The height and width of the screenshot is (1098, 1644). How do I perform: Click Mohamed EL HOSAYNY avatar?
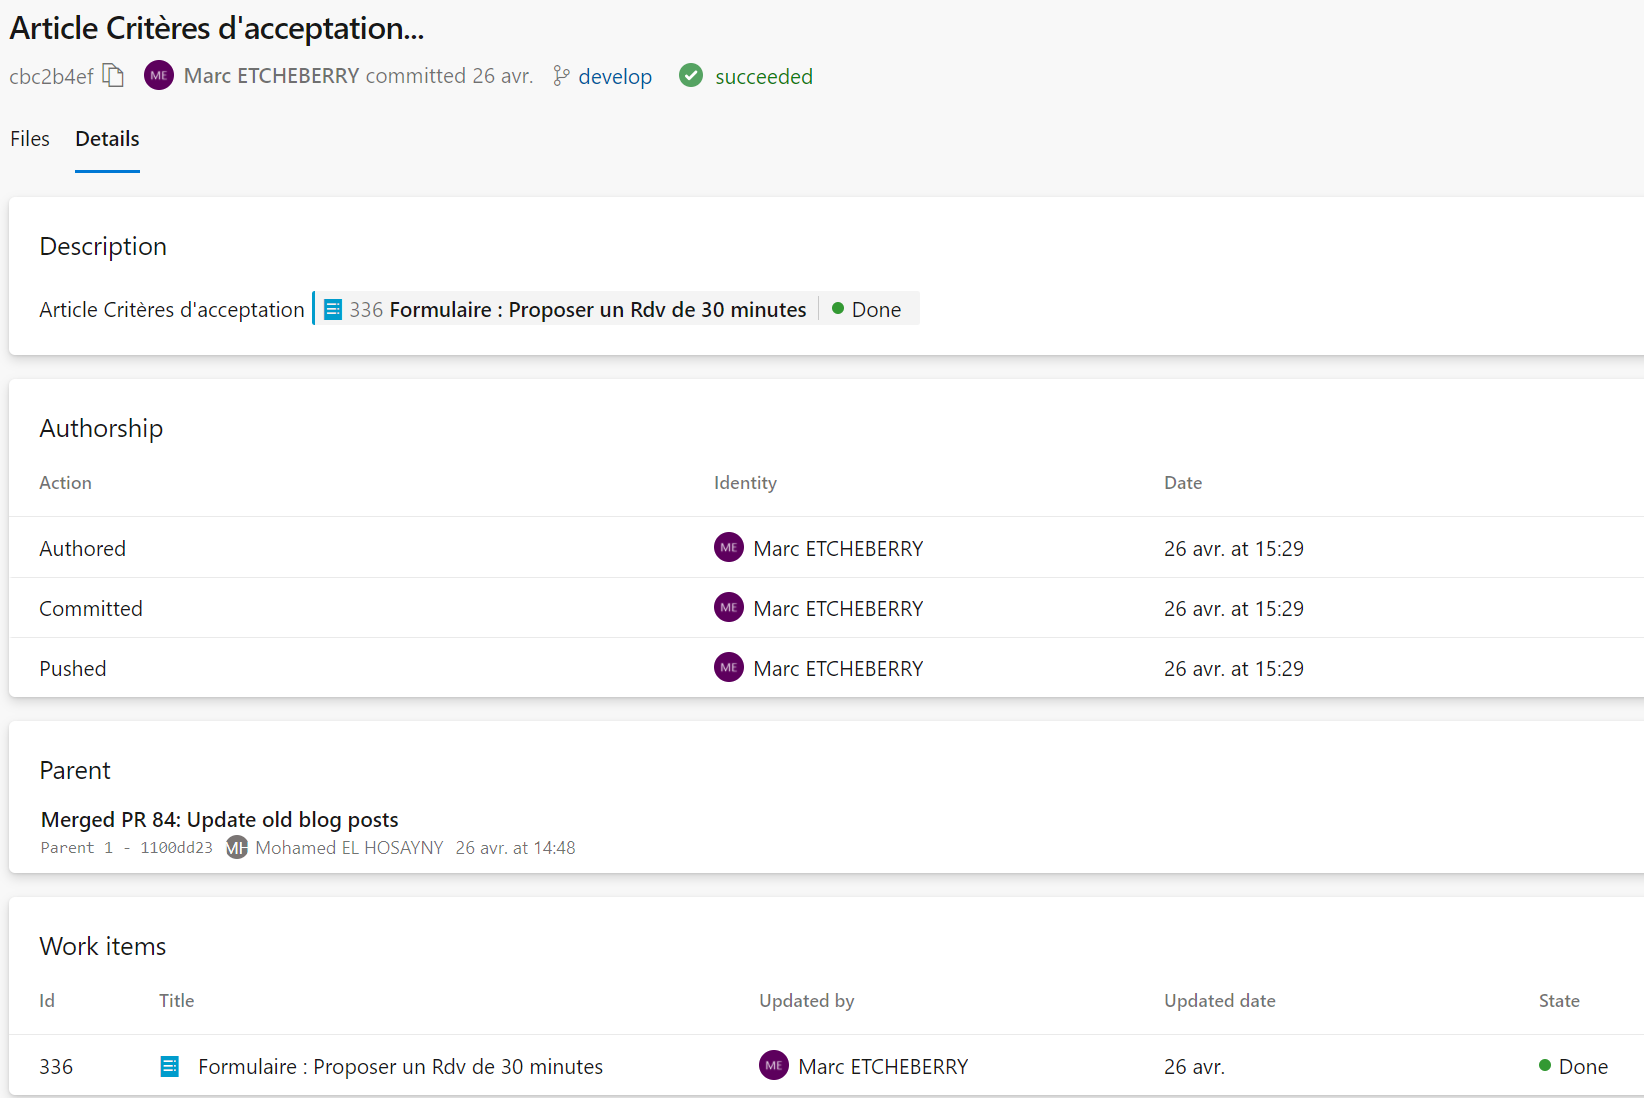coord(237,848)
